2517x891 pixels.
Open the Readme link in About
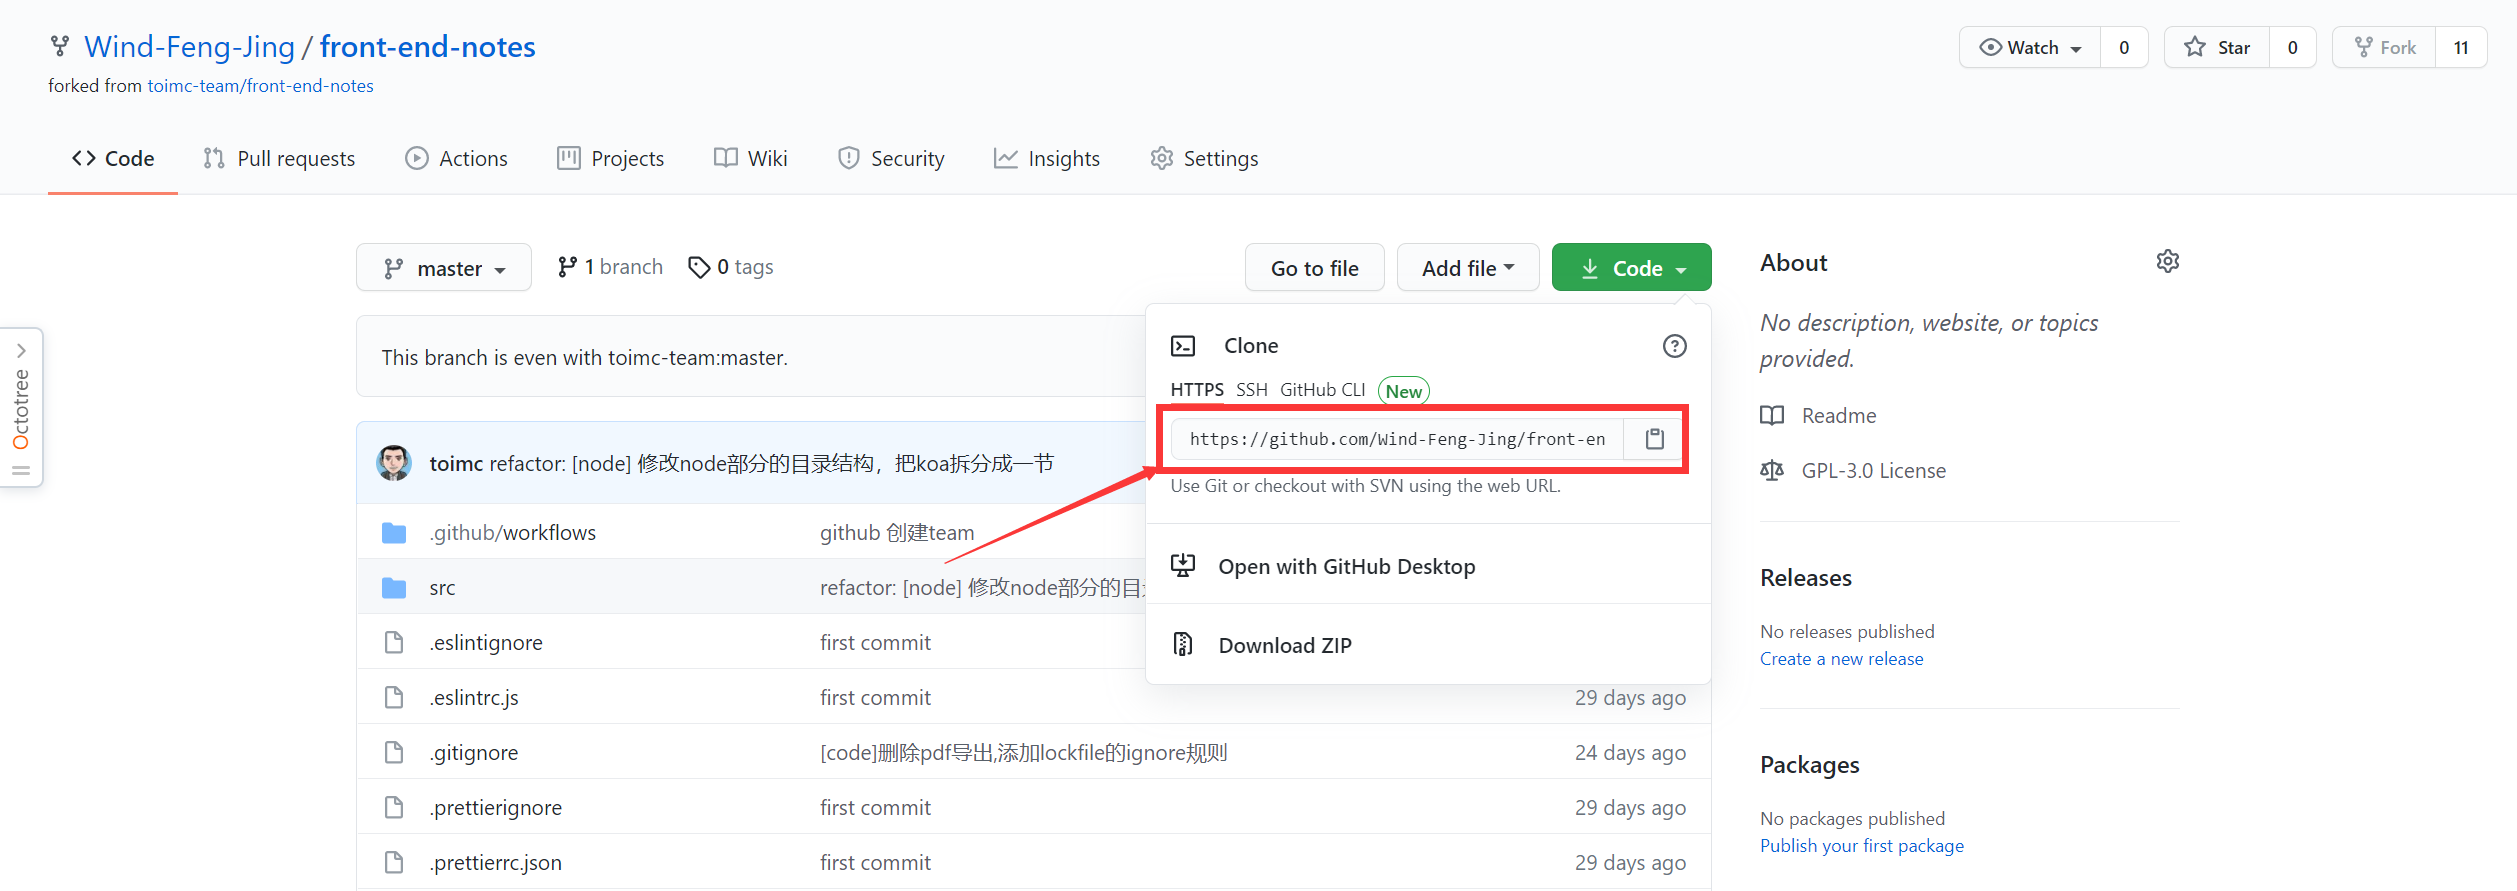[1838, 416]
